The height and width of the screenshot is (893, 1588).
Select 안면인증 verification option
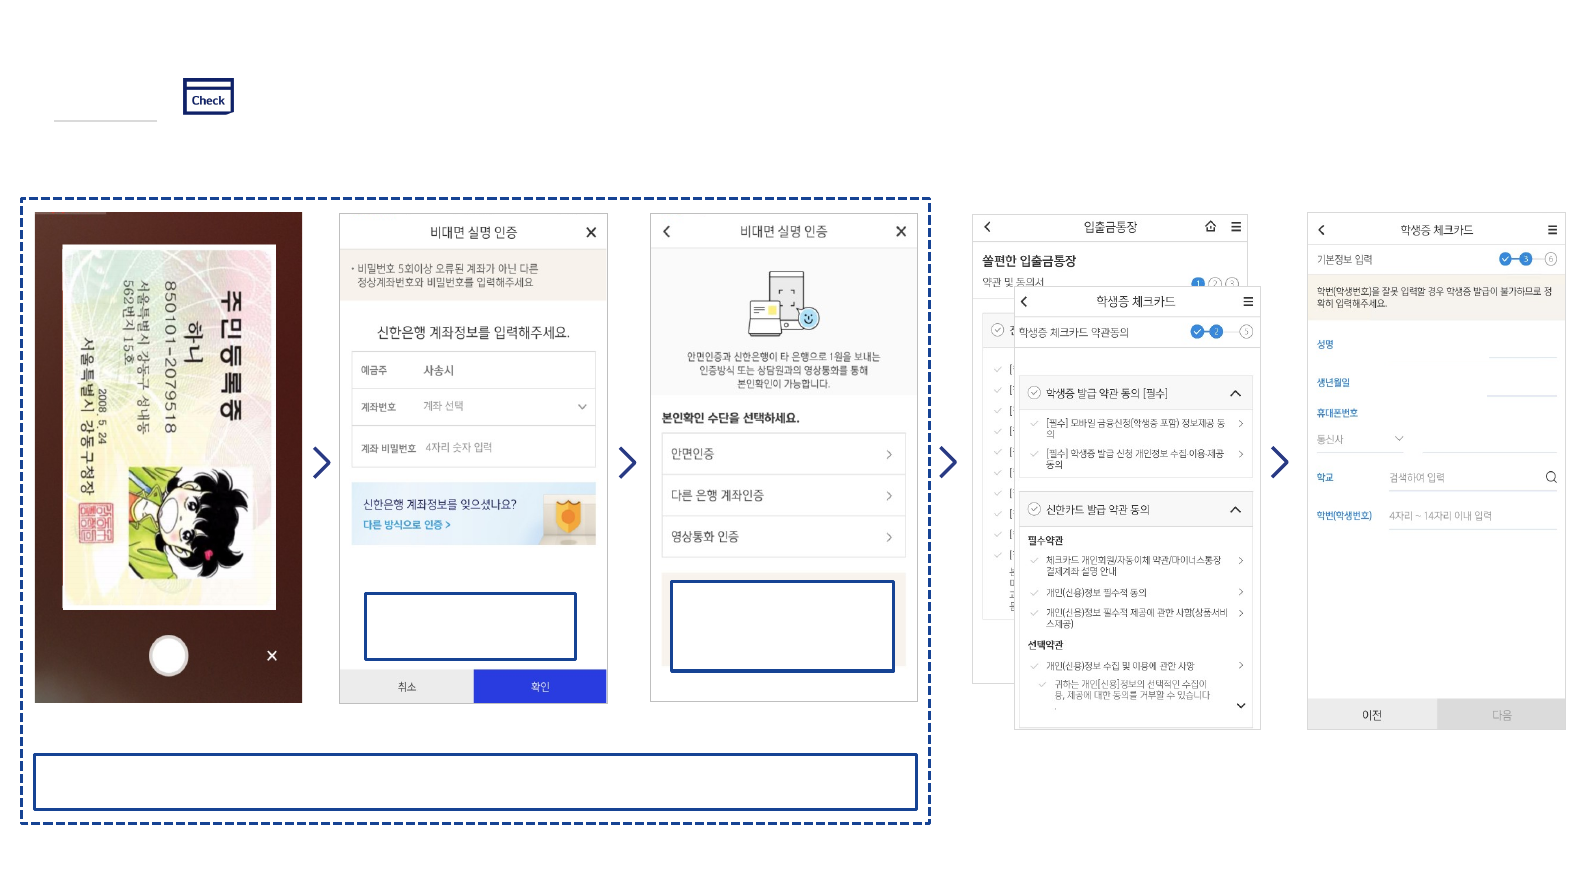point(782,454)
